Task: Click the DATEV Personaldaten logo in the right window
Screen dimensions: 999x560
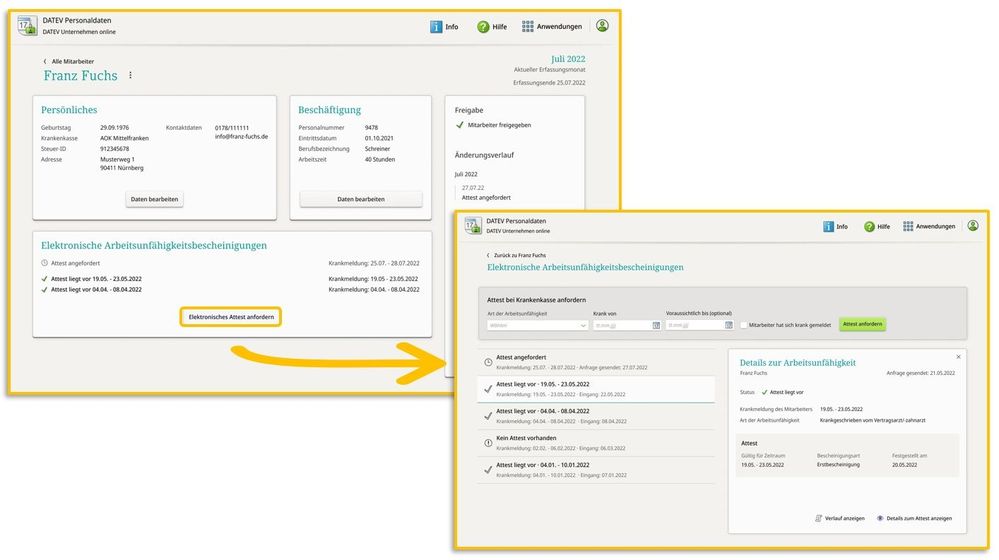Action: [474, 225]
